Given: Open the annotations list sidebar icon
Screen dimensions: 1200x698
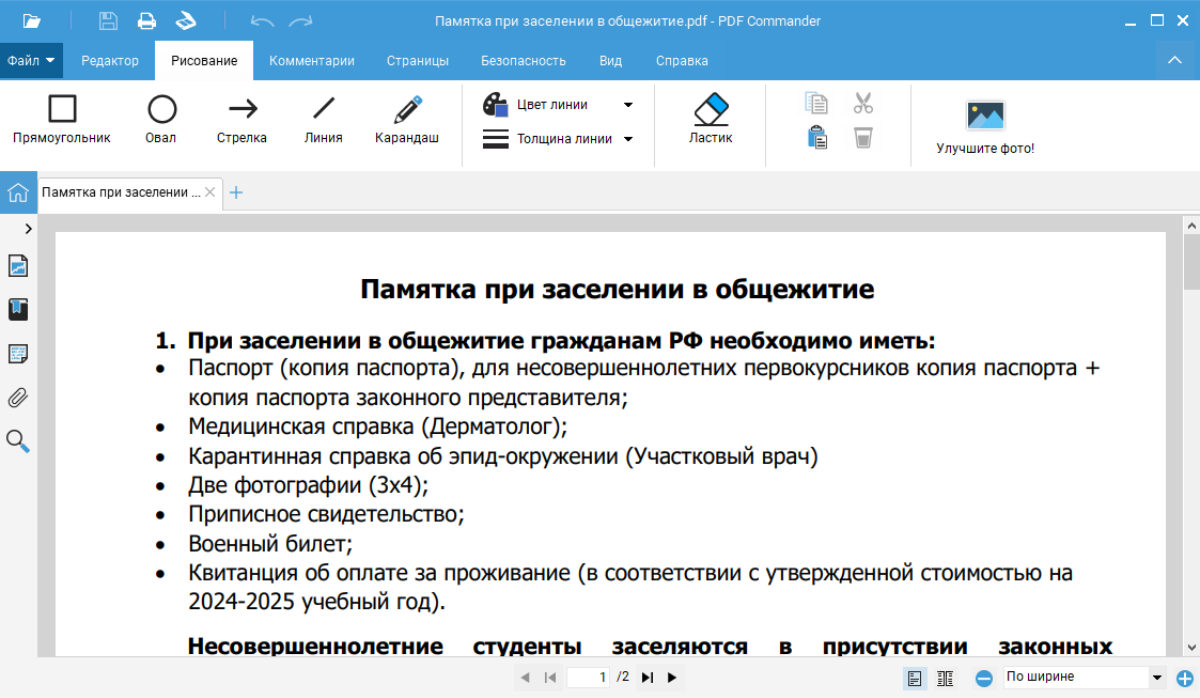Looking at the screenshot, I should 18,353.
